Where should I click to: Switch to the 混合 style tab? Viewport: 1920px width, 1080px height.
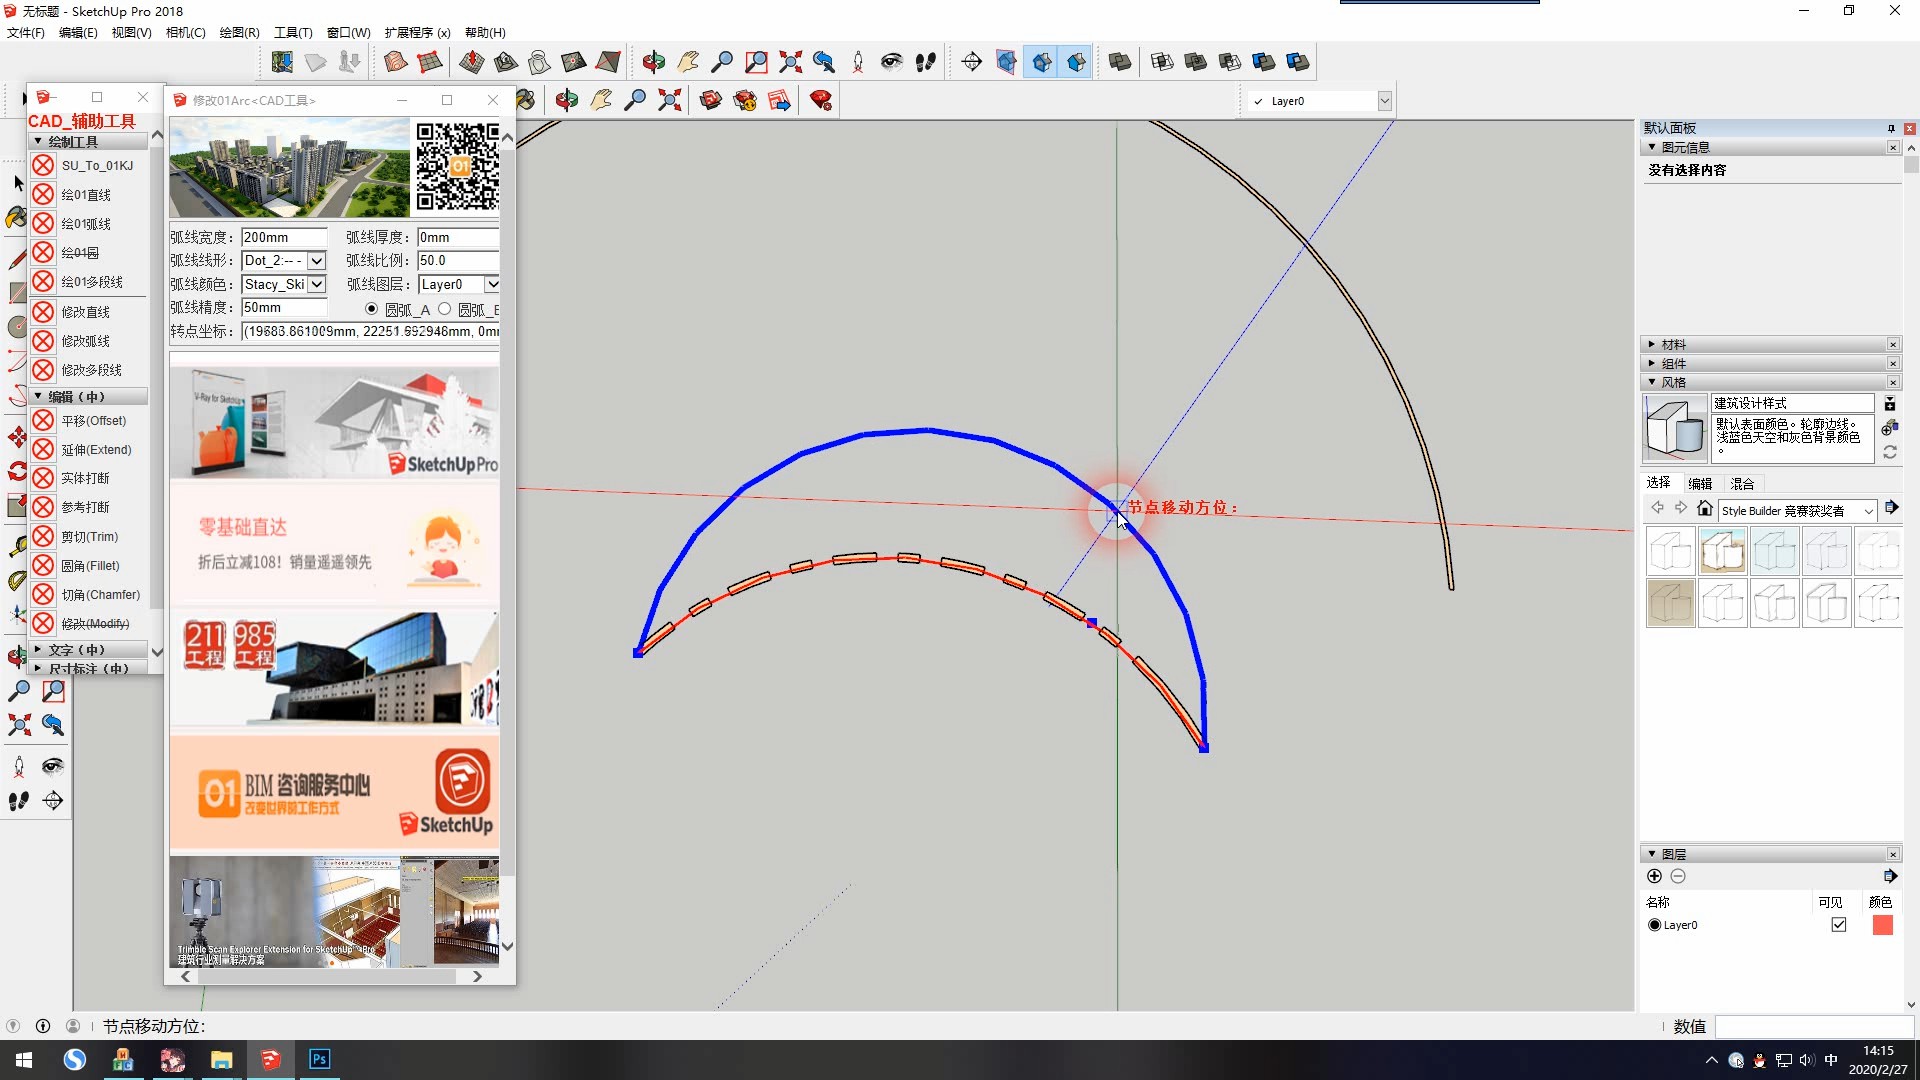(1742, 484)
